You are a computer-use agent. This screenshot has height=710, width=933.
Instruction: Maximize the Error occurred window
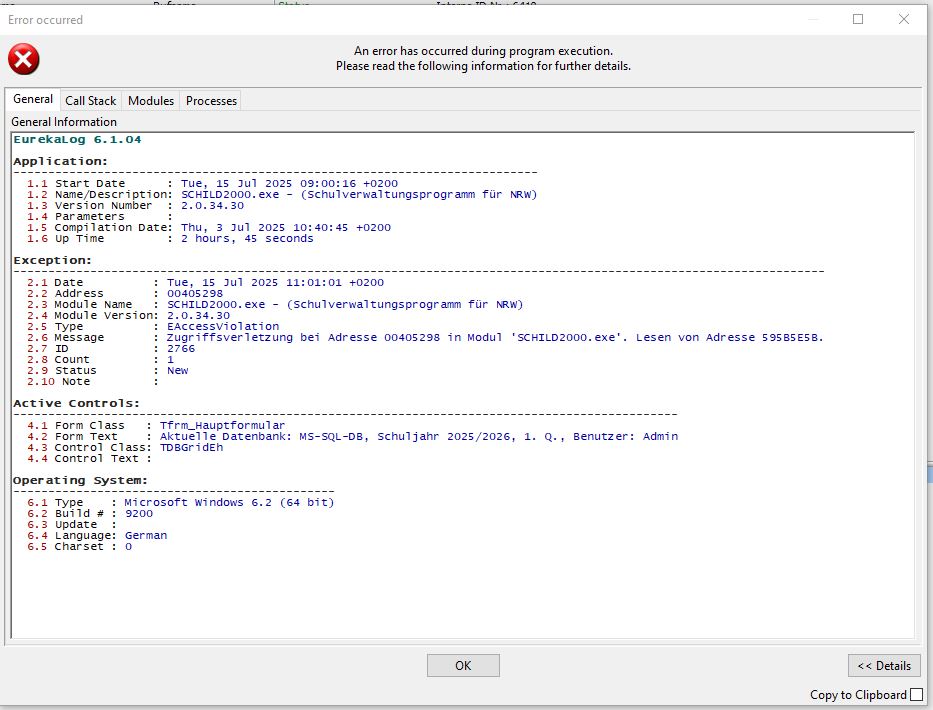858,20
